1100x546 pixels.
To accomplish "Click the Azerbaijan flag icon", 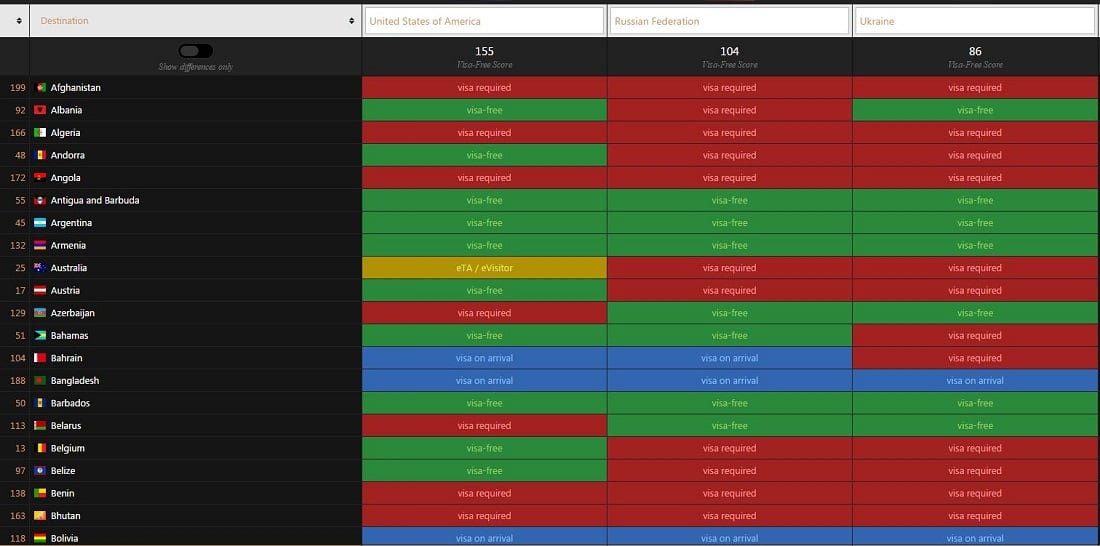I will [40, 313].
